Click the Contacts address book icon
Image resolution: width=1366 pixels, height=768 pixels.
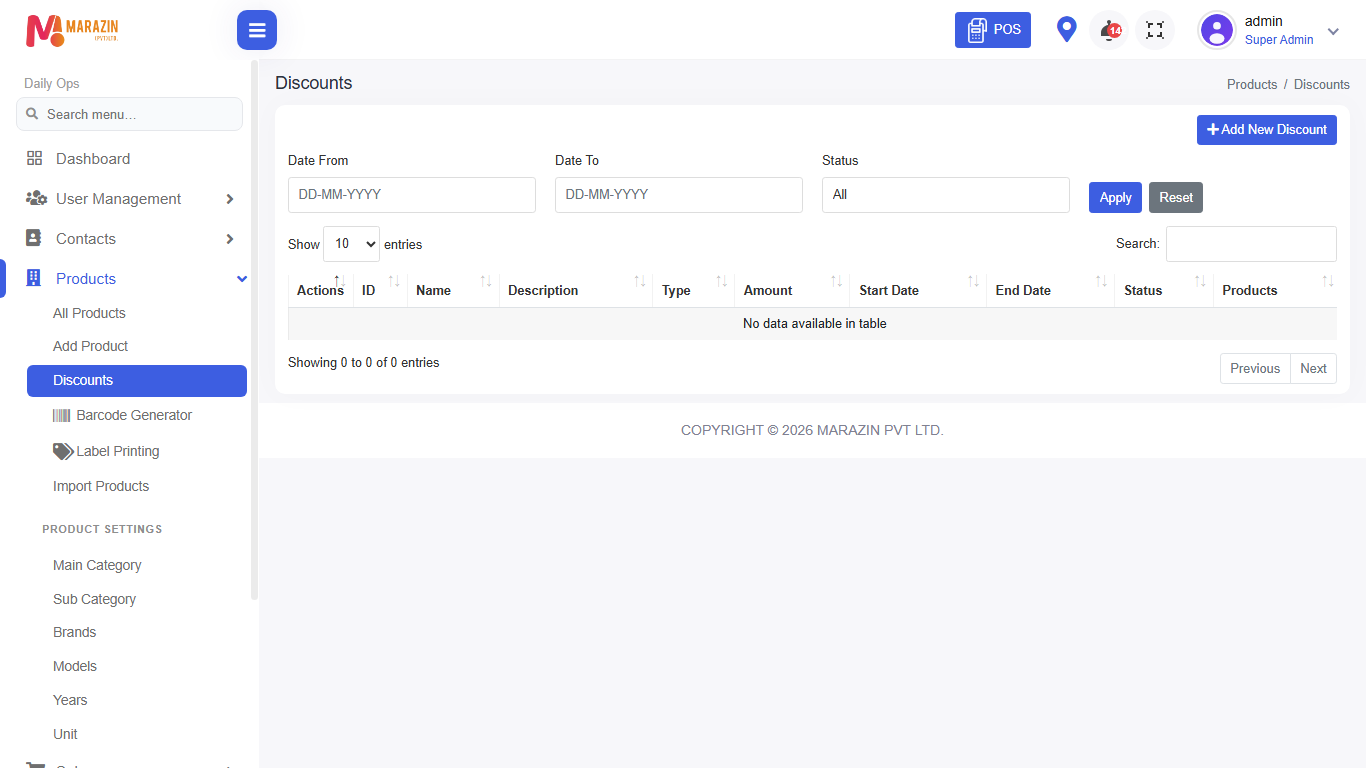34,238
